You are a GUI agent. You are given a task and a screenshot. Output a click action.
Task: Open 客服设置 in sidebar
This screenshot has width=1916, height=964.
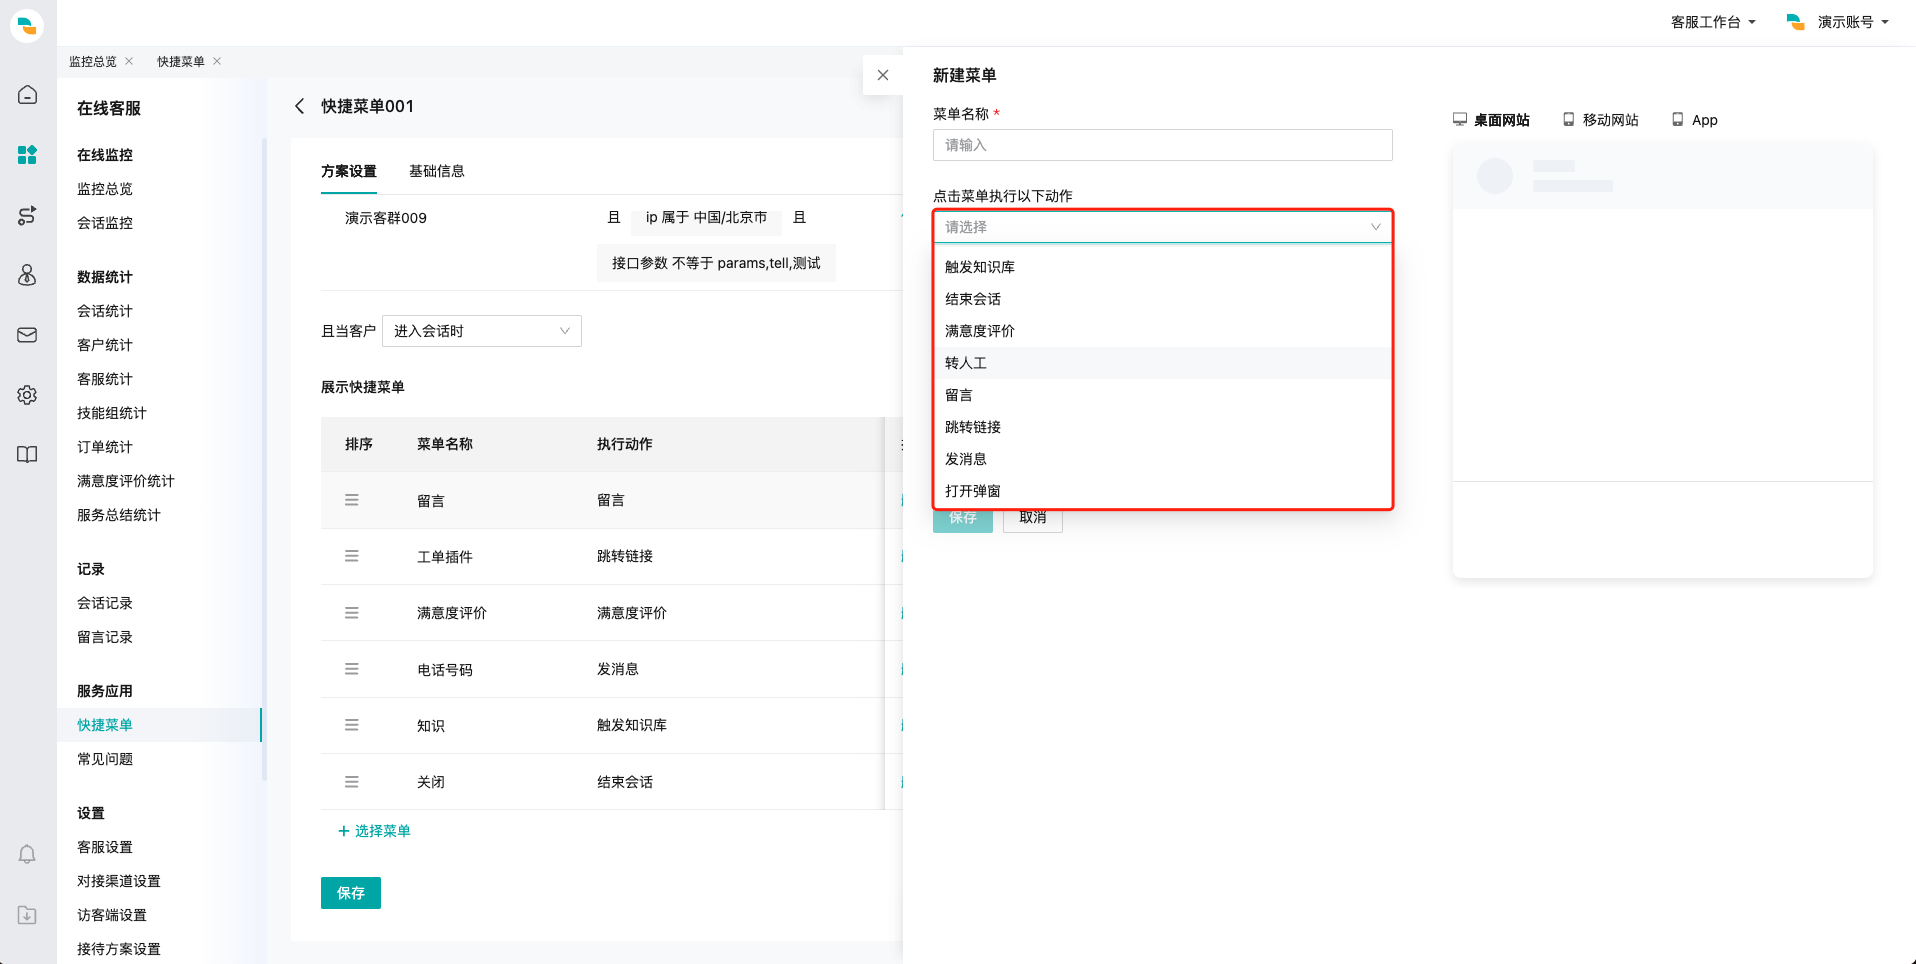click(x=105, y=847)
